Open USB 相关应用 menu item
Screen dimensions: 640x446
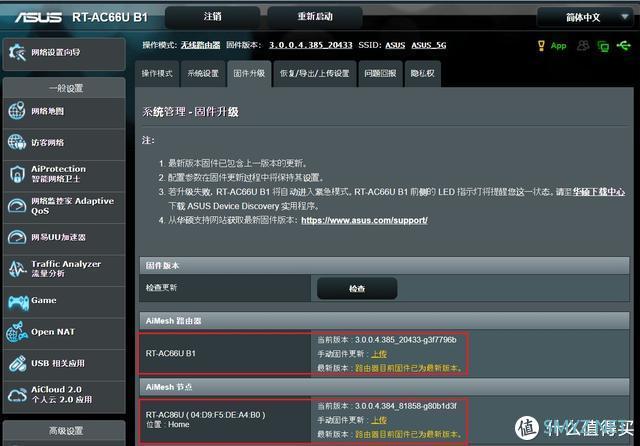pos(64,363)
